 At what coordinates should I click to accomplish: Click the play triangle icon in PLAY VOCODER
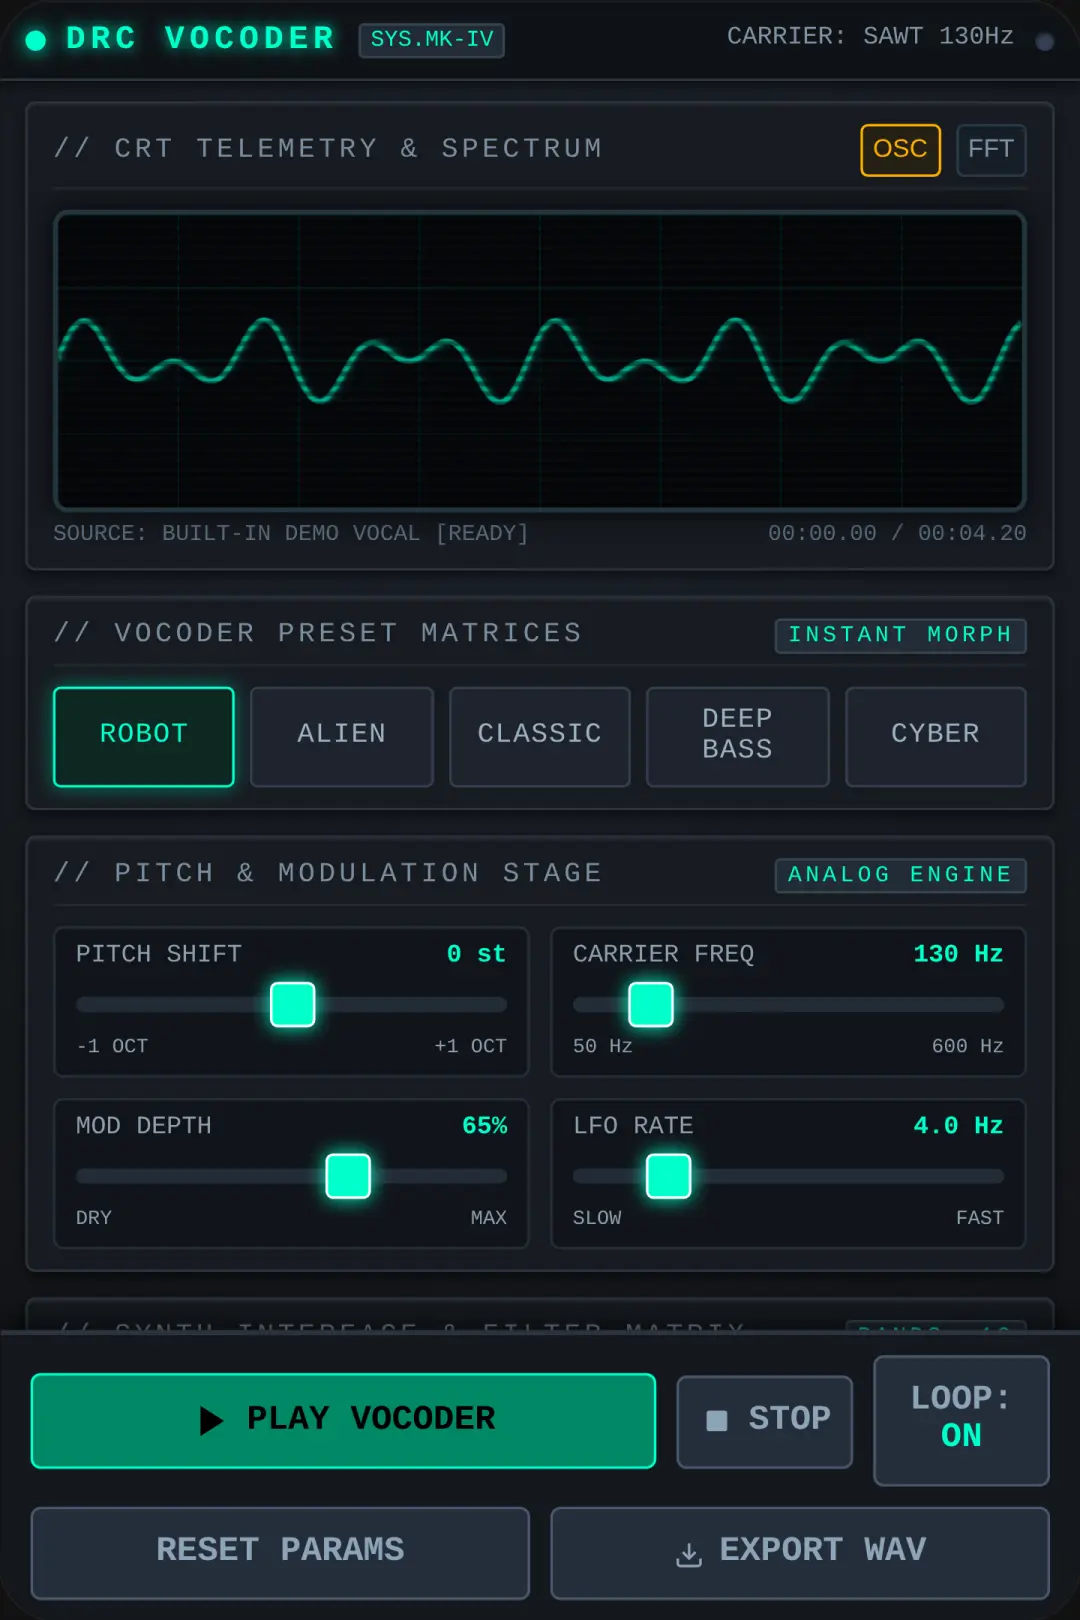coord(211,1420)
